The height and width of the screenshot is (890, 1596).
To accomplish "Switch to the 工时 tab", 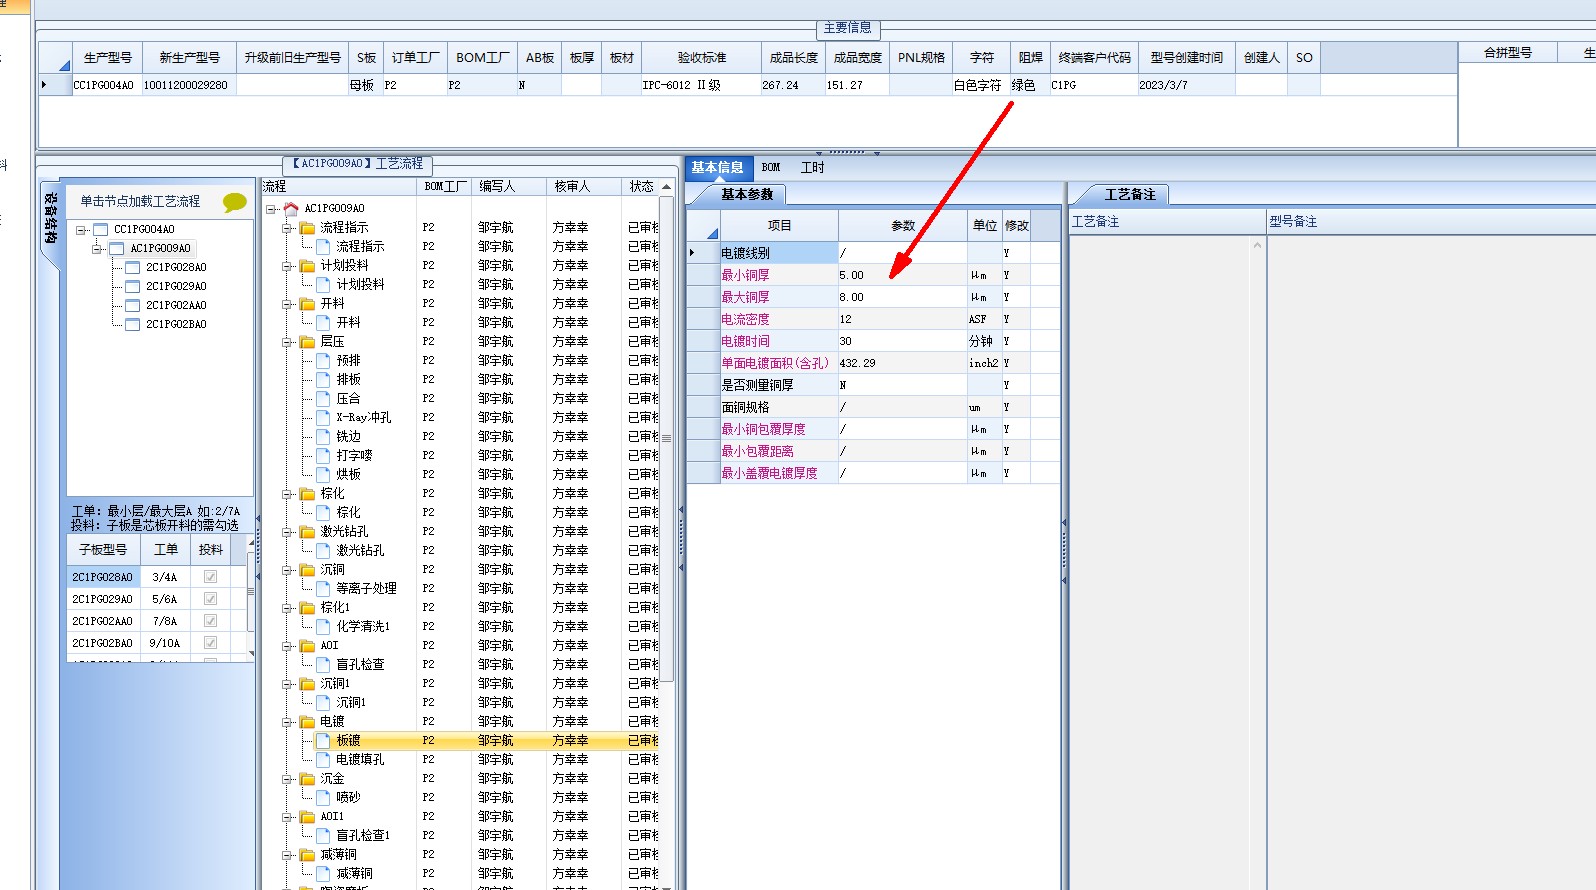I will 813,168.
